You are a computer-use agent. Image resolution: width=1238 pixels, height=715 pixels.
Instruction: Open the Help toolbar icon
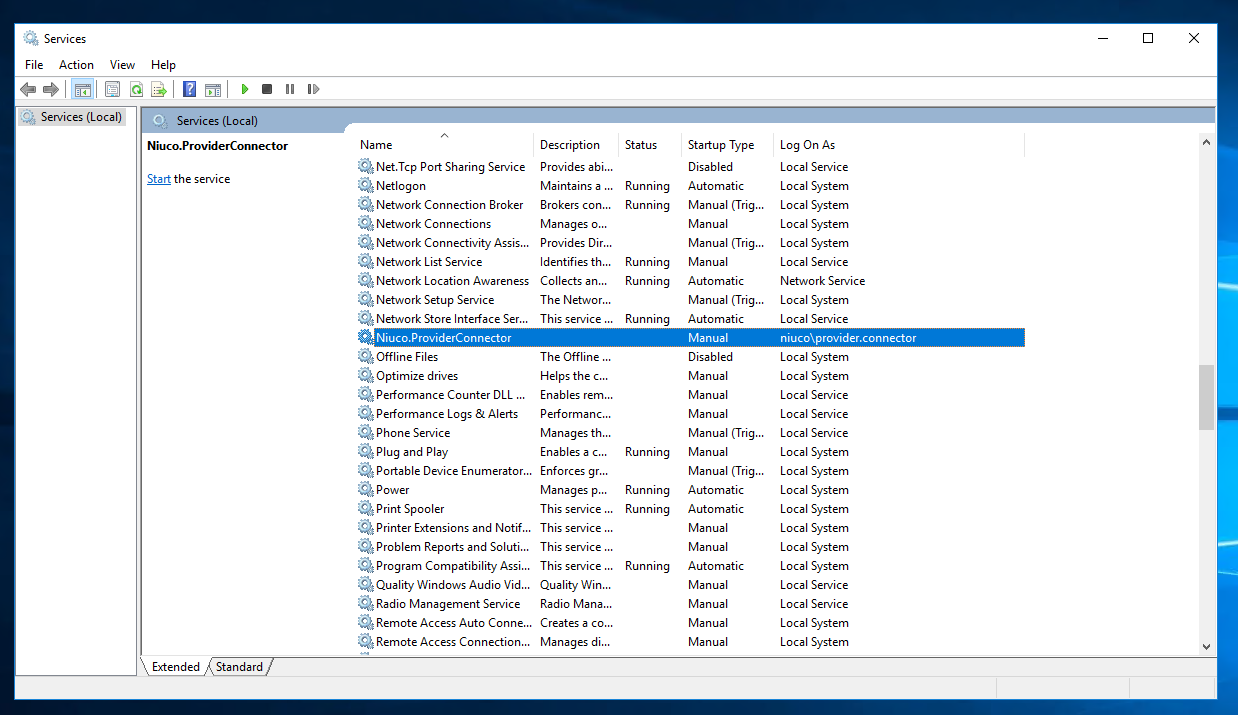(189, 89)
